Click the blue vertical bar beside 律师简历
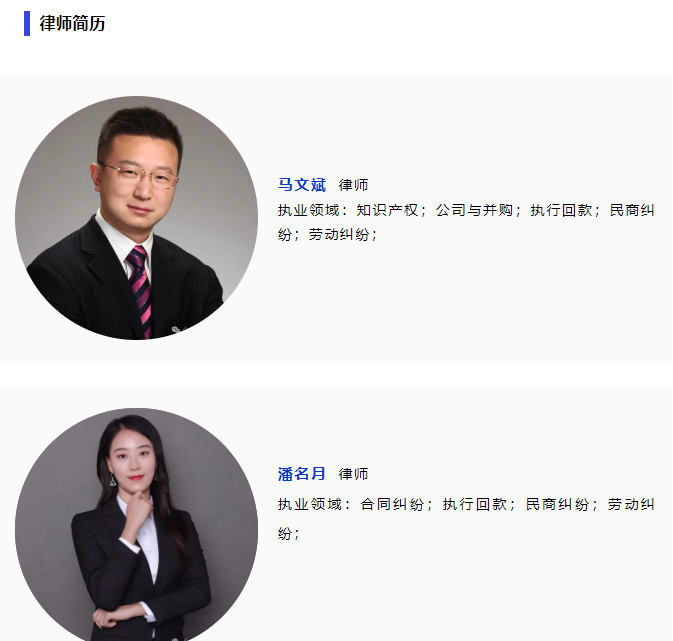Screen dimensions: 673x641 click(x=27, y=23)
